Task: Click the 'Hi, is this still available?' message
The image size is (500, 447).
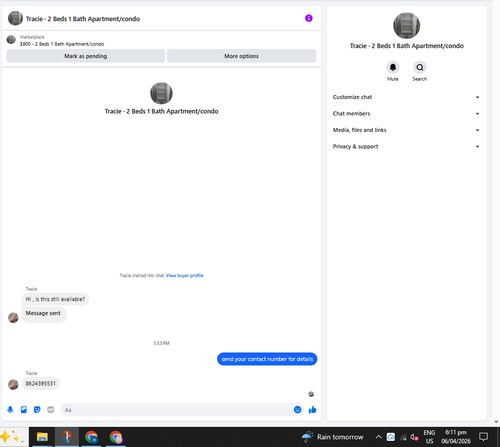Action: [x=55, y=299]
